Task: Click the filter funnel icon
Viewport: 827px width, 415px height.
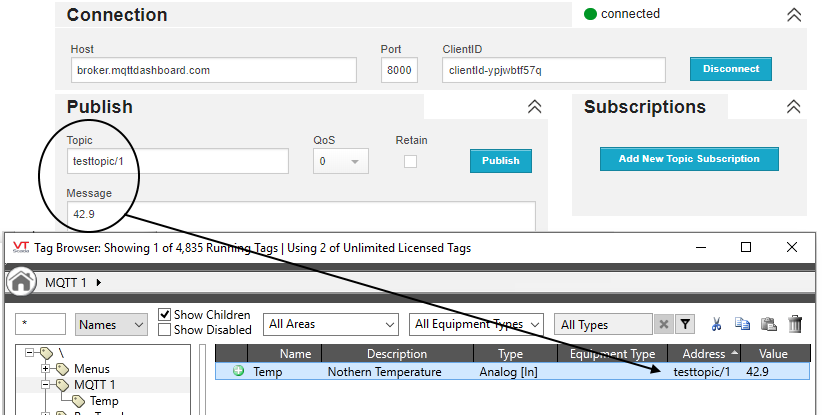Action: pyautogui.click(x=685, y=324)
